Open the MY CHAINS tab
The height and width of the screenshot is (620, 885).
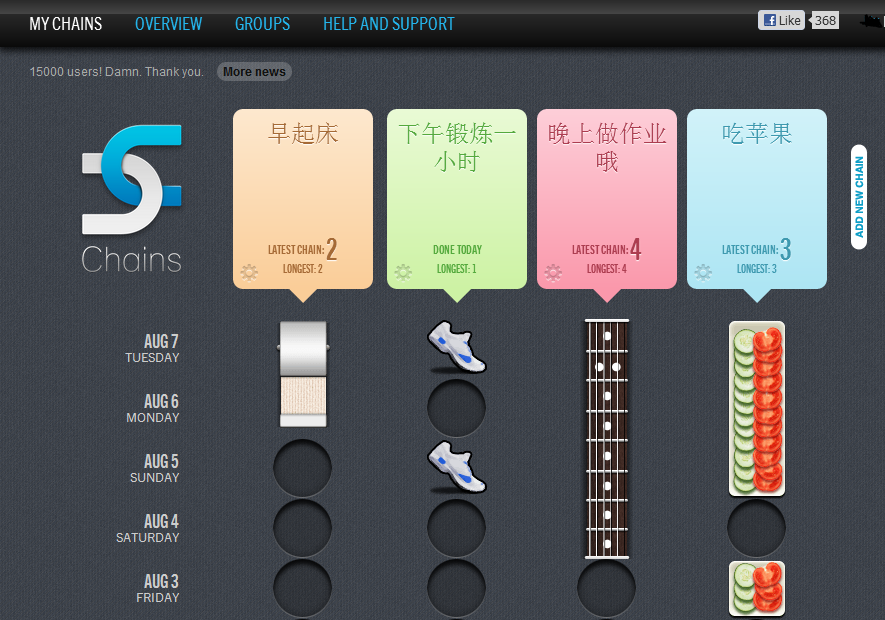click(x=65, y=24)
